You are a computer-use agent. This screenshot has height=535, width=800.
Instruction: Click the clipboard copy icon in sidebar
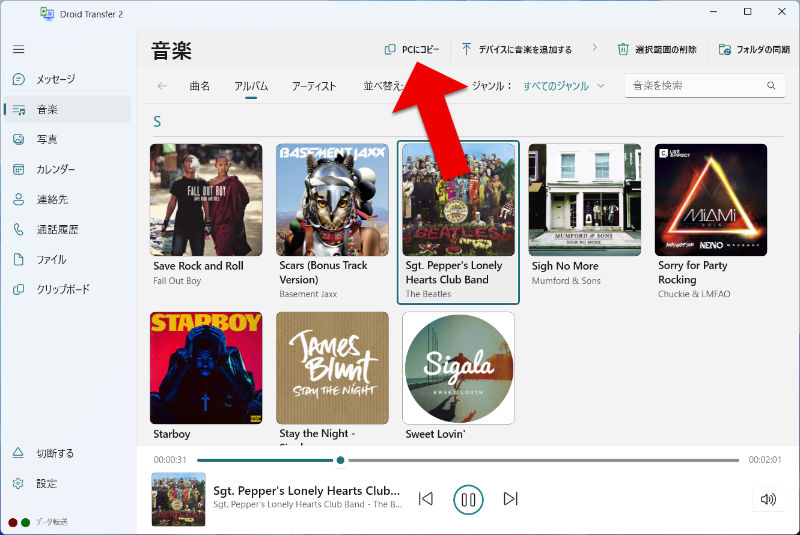pos(18,289)
